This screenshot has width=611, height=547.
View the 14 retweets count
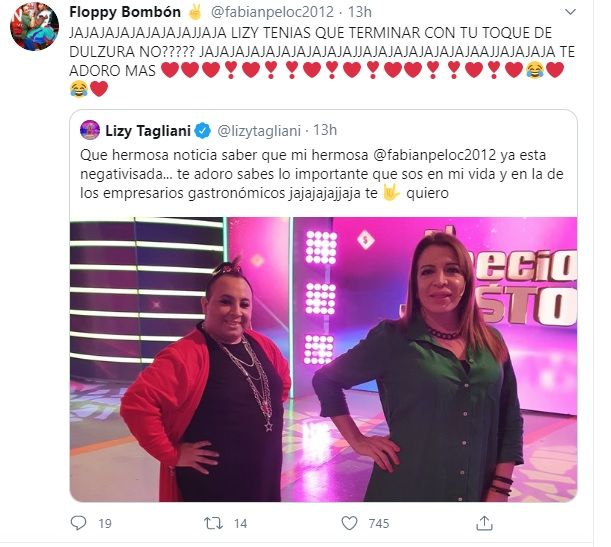[x=240, y=523]
